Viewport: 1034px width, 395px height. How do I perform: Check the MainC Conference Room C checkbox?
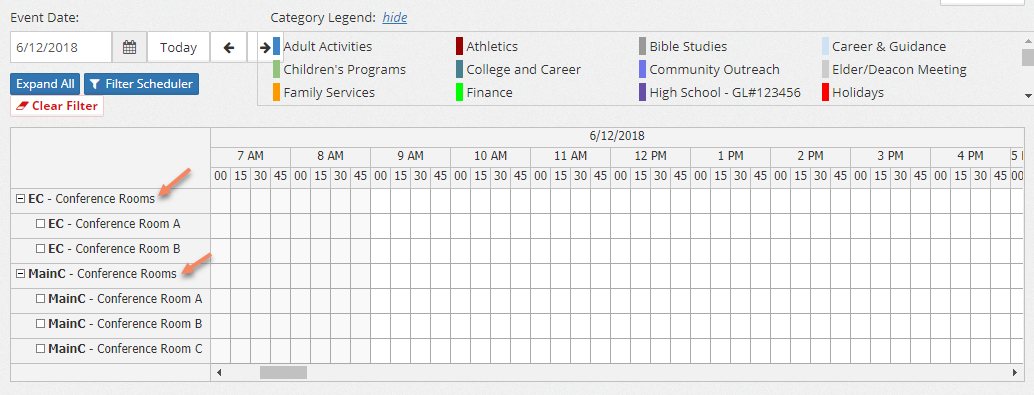tap(40, 349)
